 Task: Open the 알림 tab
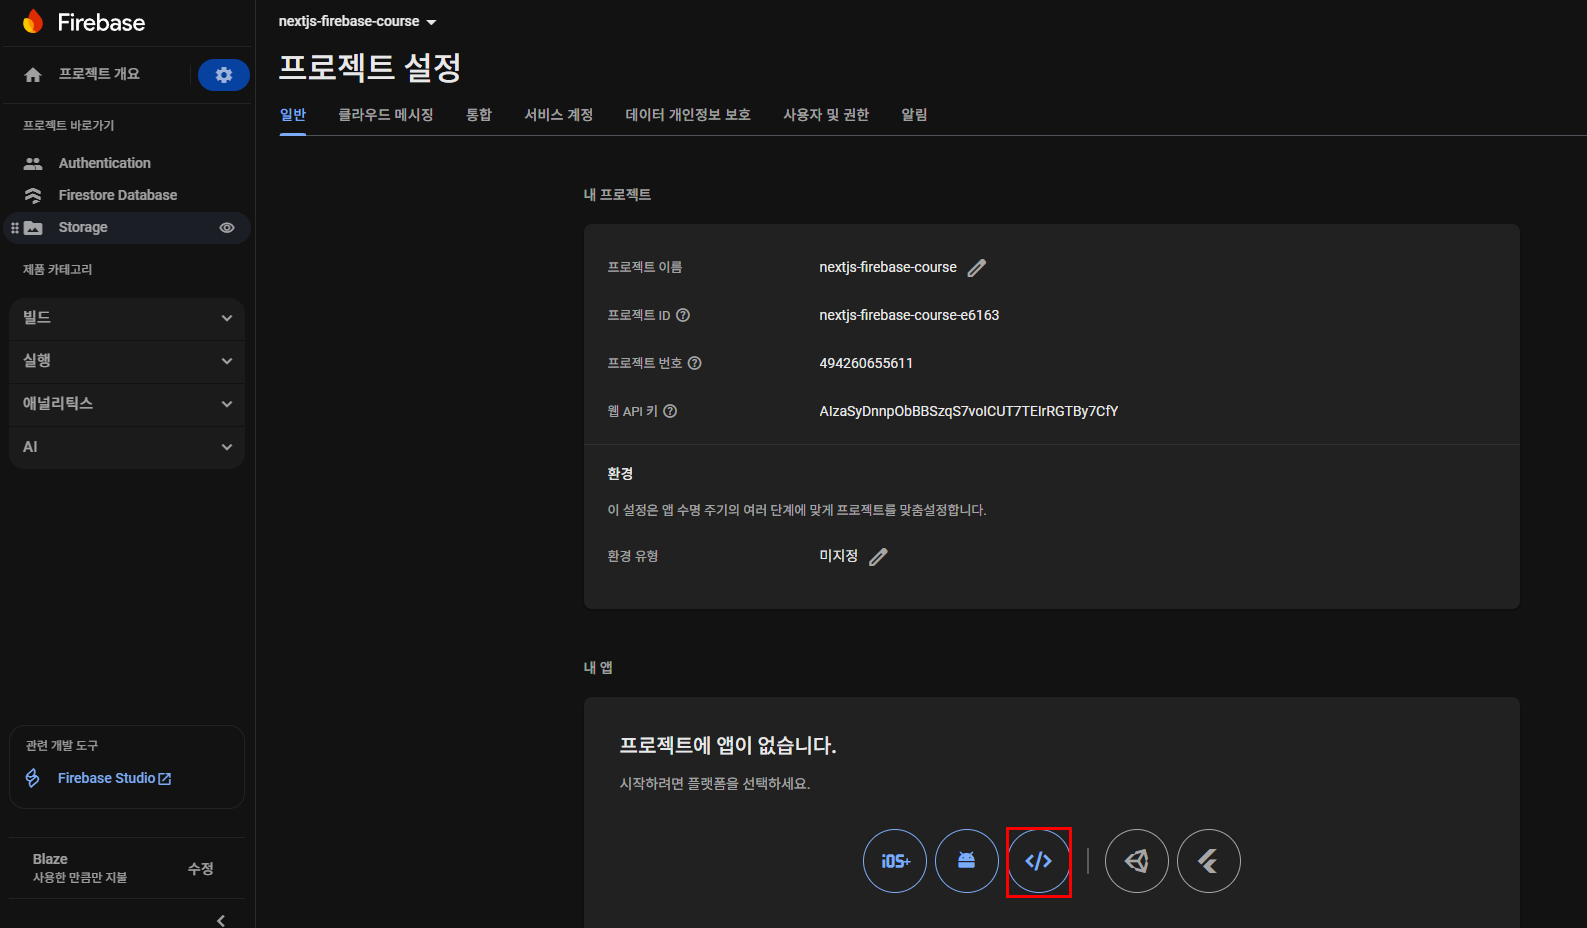click(x=915, y=115)
